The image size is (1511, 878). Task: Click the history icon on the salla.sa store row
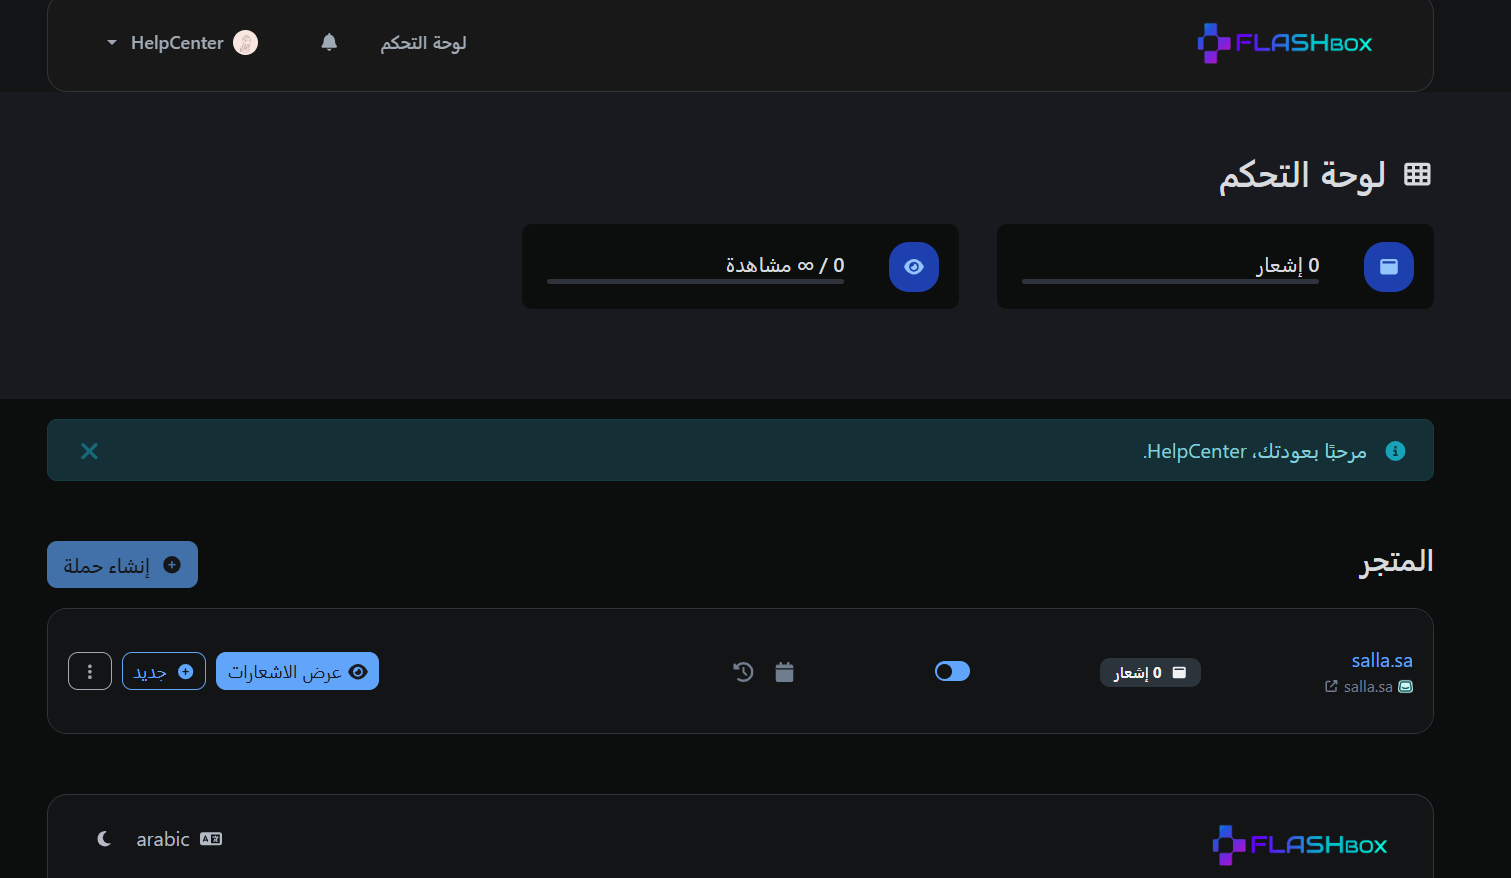click(743, 672)
